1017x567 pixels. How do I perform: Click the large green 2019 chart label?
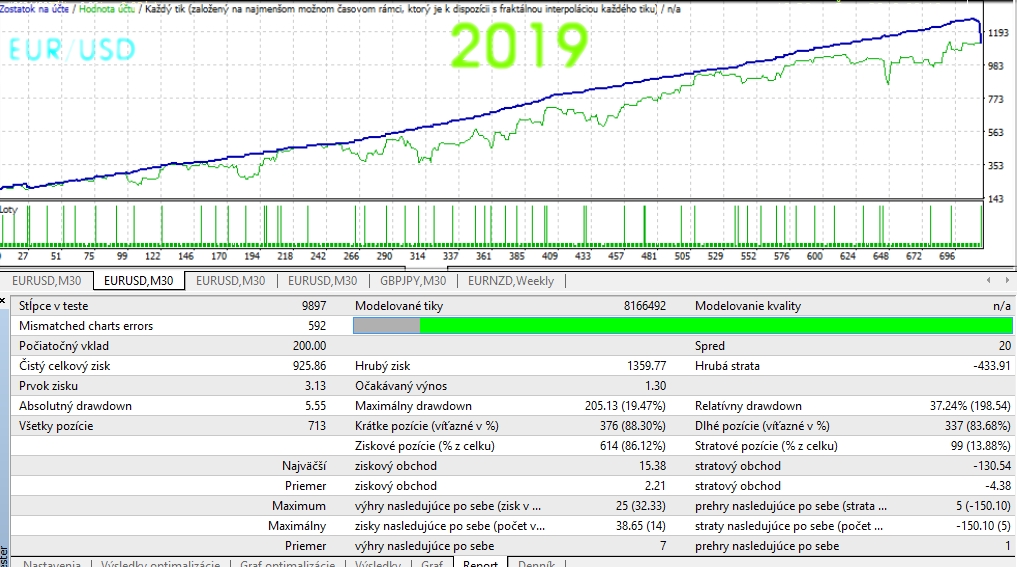click(518, 46)
